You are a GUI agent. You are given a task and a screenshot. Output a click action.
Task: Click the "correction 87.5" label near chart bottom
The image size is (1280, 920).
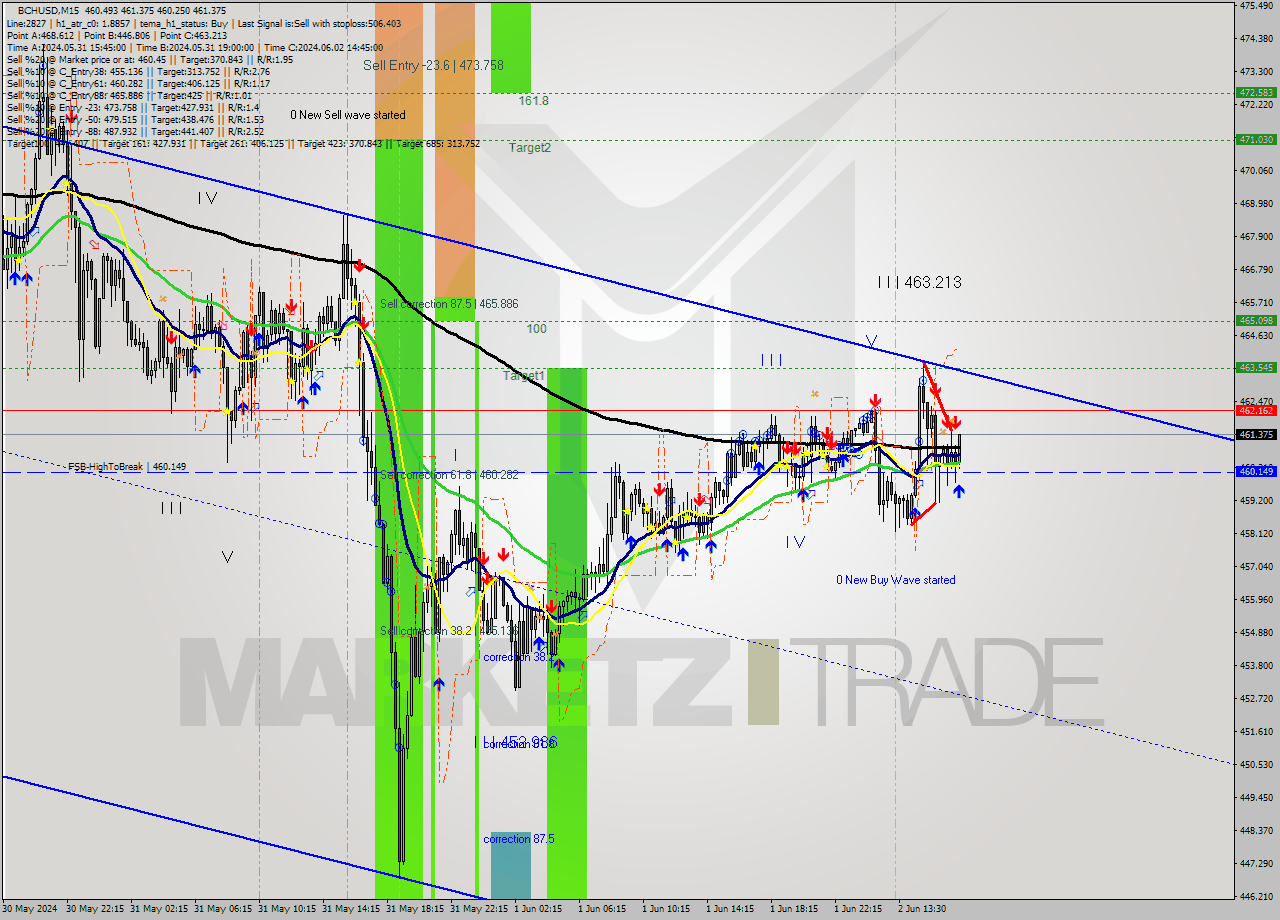point(518,839)
